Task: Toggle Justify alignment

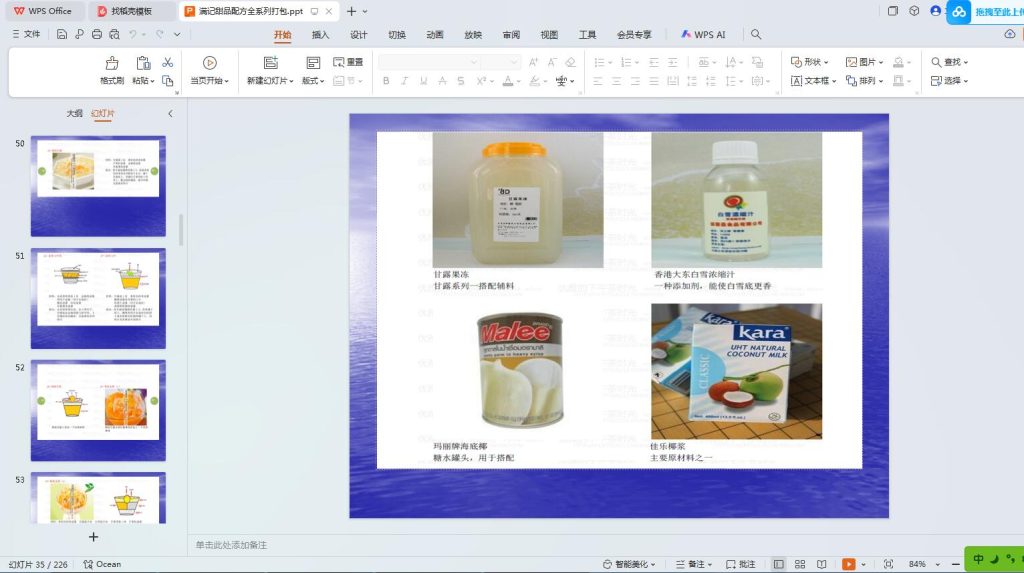Action: pyautogui.click(x=654, y=81)
